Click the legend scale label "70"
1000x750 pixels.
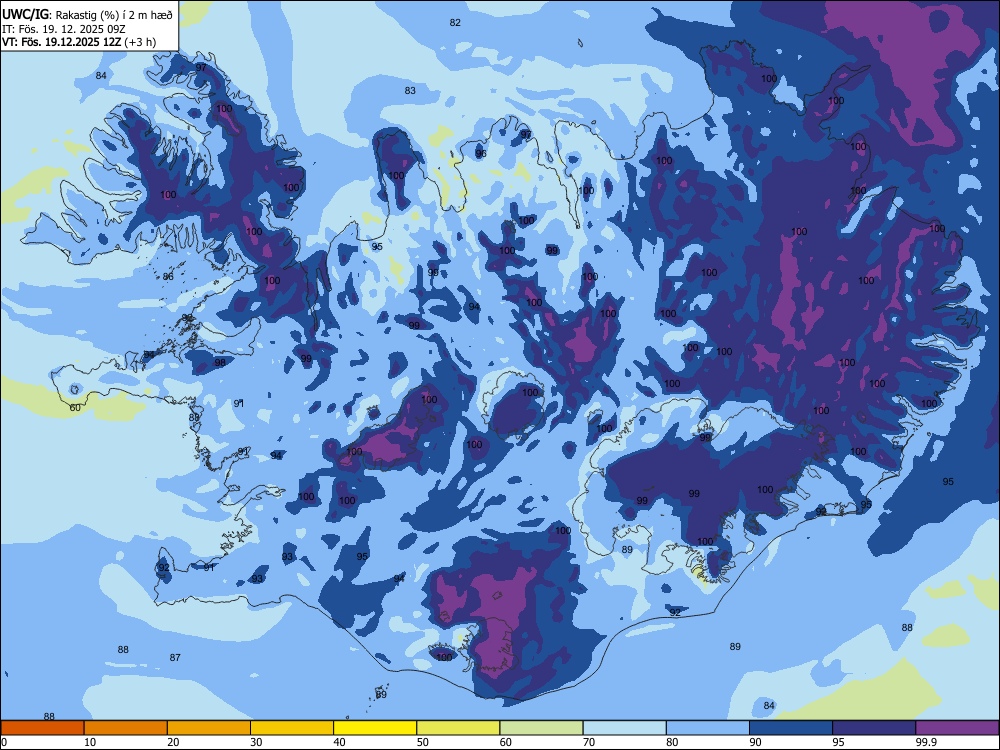(589, 742)
